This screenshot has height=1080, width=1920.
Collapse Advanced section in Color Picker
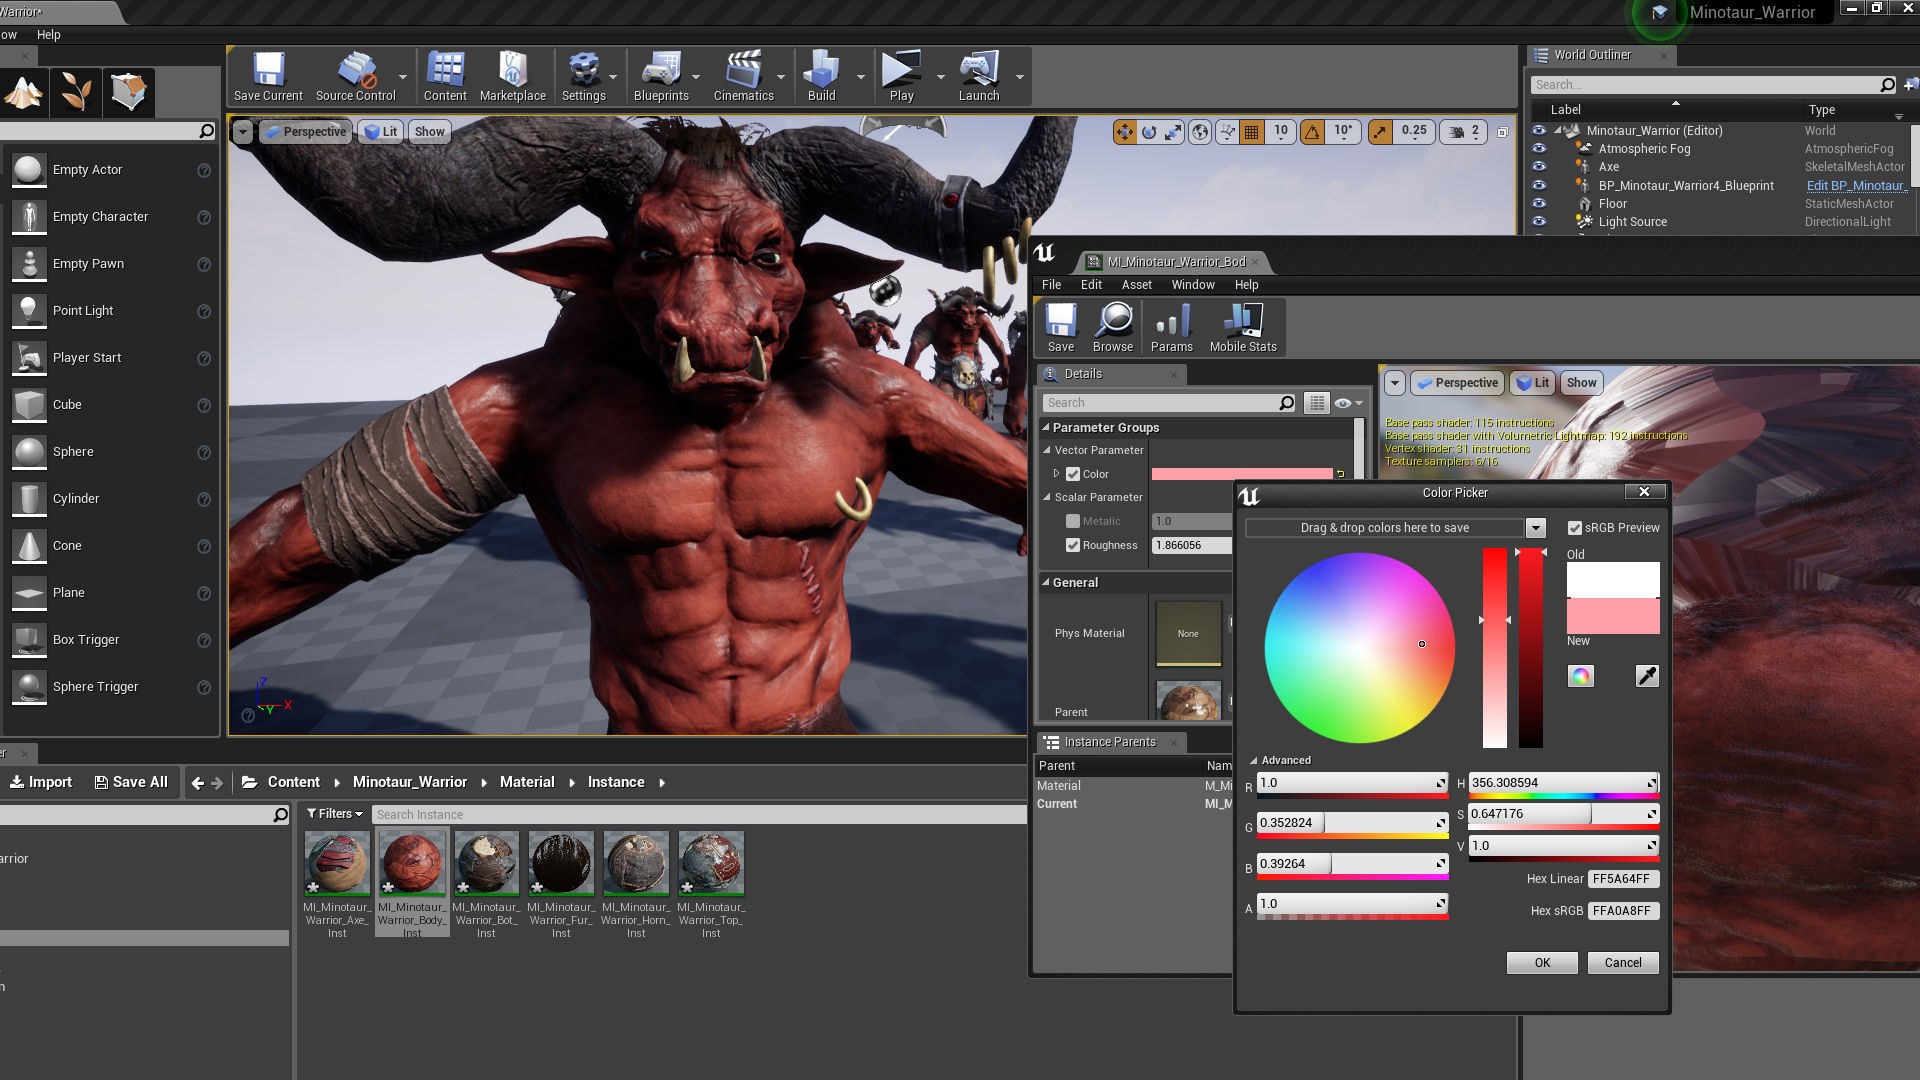1253,760
